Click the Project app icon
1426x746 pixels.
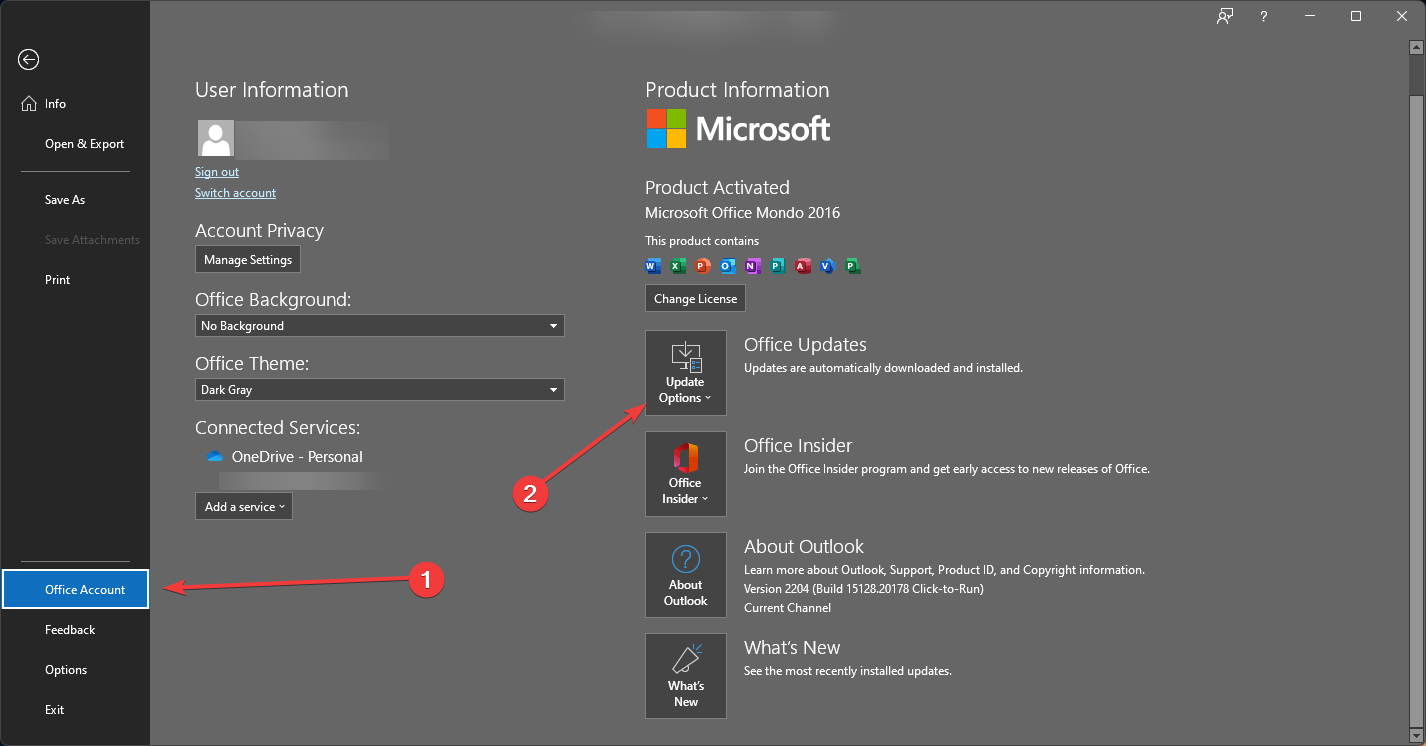[x=853, y=266]
